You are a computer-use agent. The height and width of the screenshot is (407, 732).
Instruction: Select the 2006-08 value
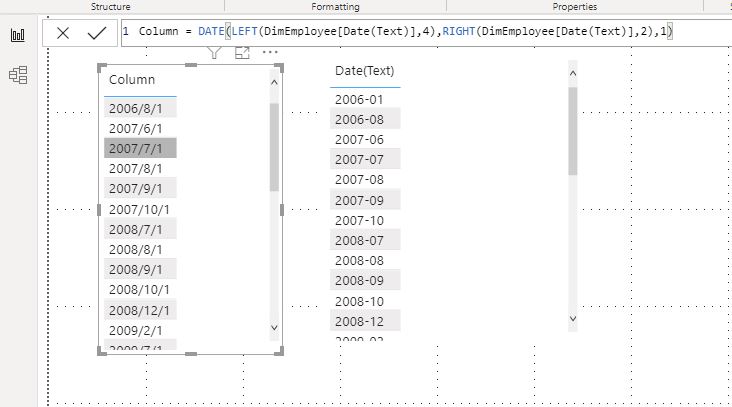[x=365, y=119]
